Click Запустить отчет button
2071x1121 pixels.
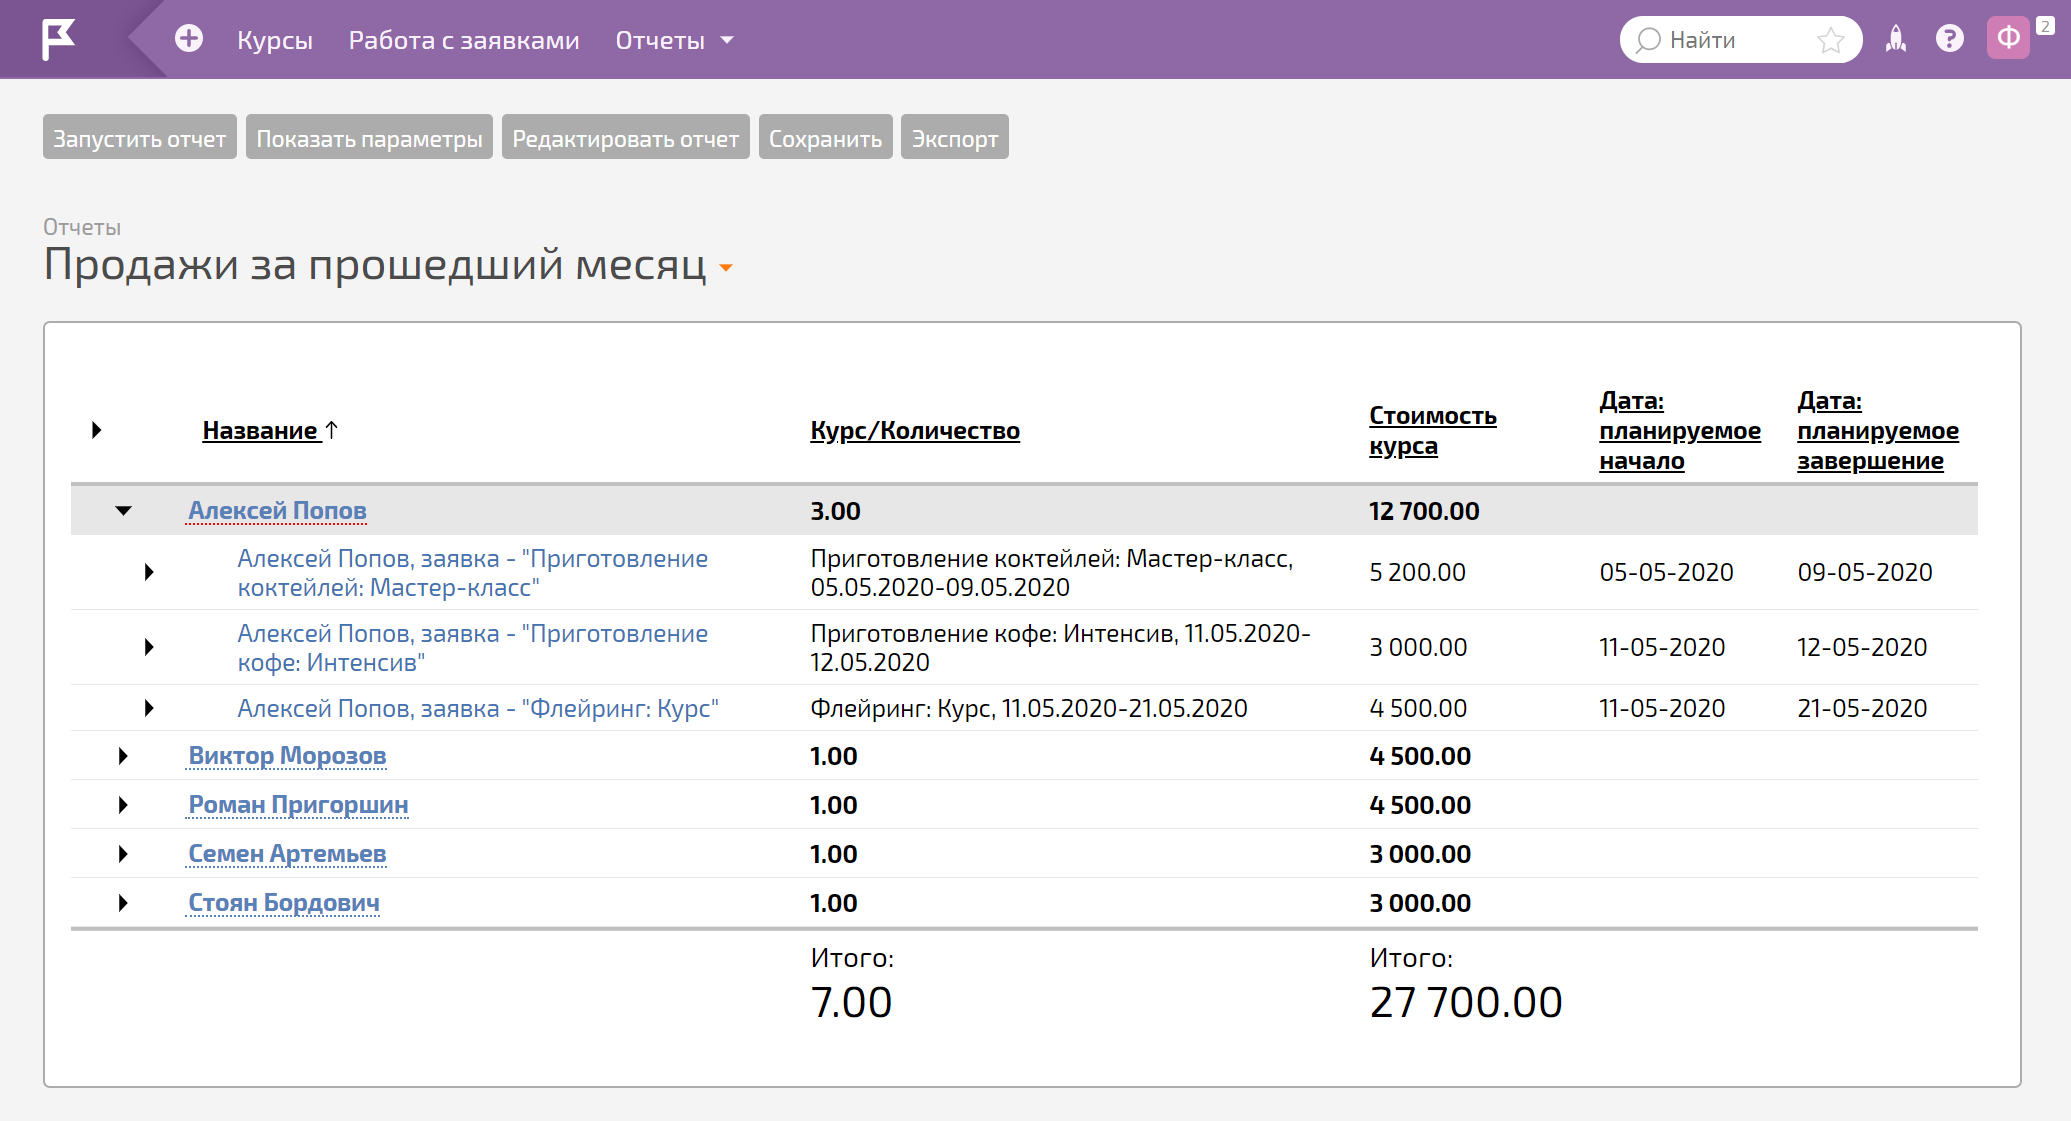point(140,138)
